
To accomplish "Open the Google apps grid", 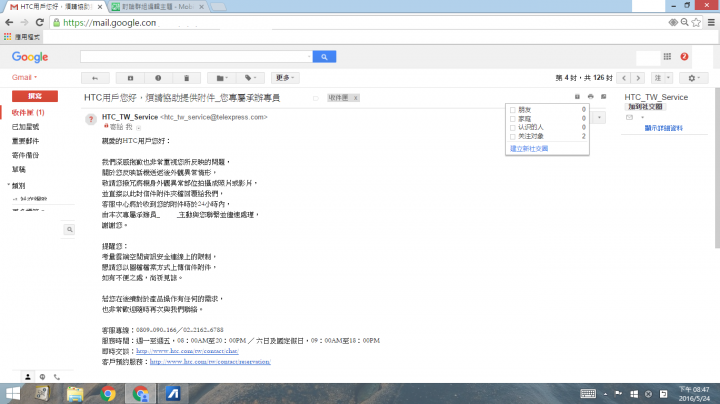I will pos(667,56).
